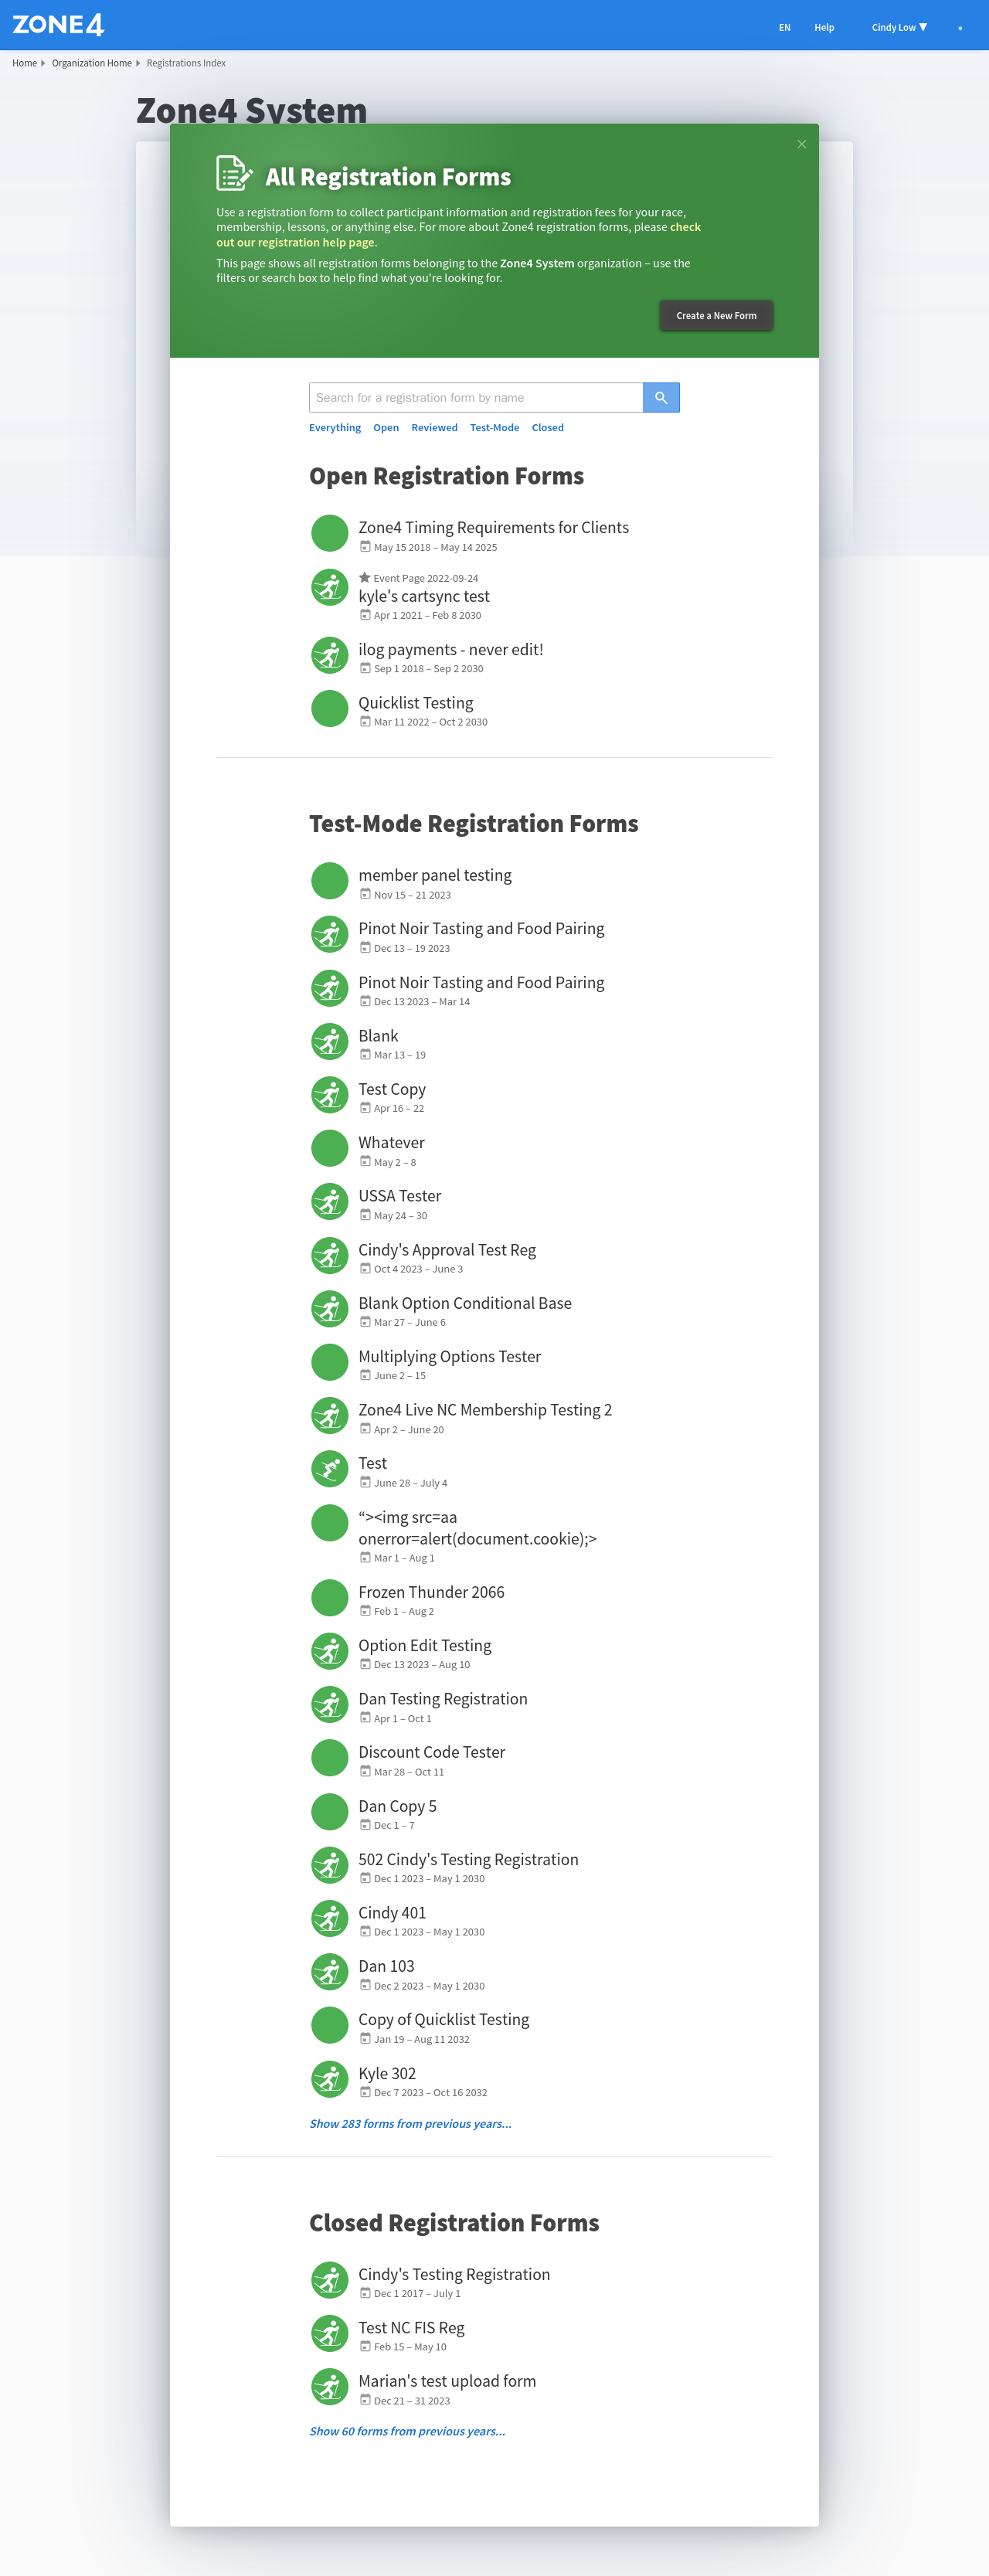The height and width of the screenshot is (2576, 989).
Task: Select the Reviewed filter
Action: (x=434, y=428)
